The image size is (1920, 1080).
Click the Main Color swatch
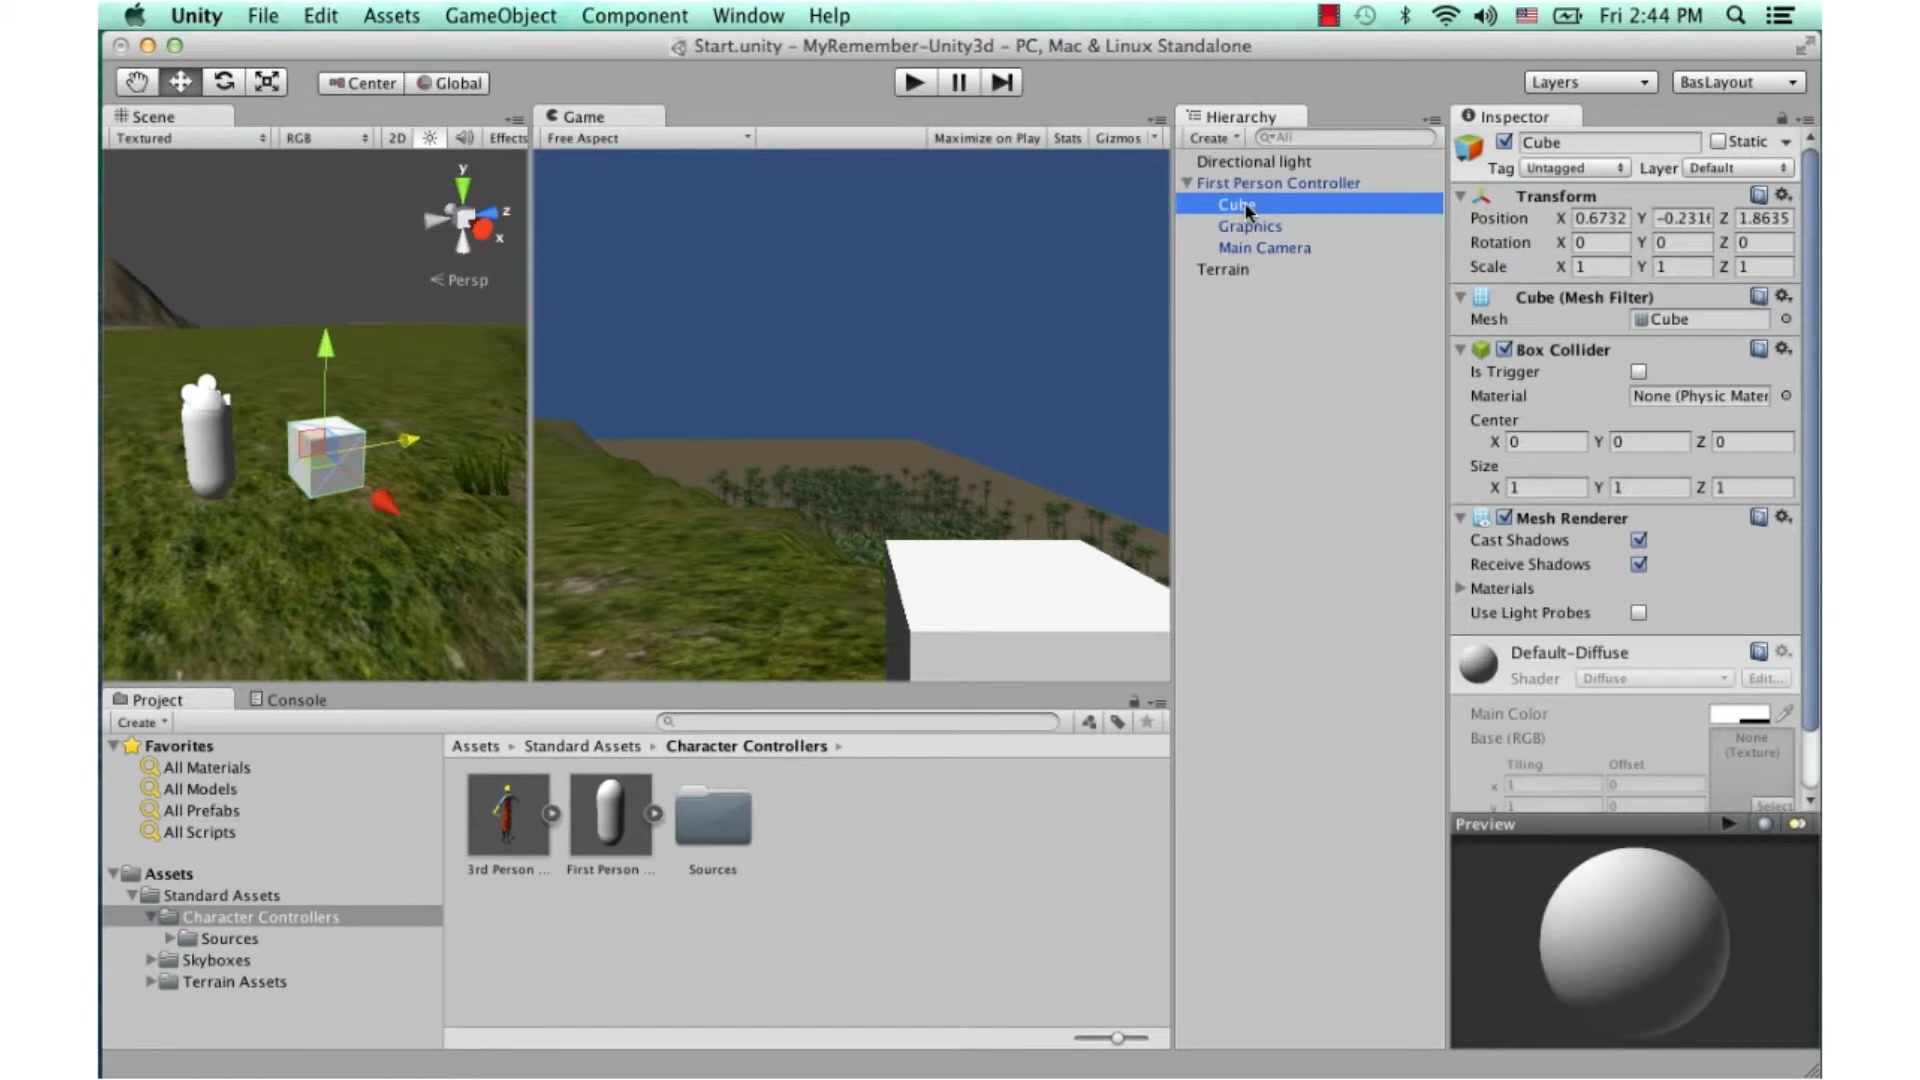tap(1740, 713)
